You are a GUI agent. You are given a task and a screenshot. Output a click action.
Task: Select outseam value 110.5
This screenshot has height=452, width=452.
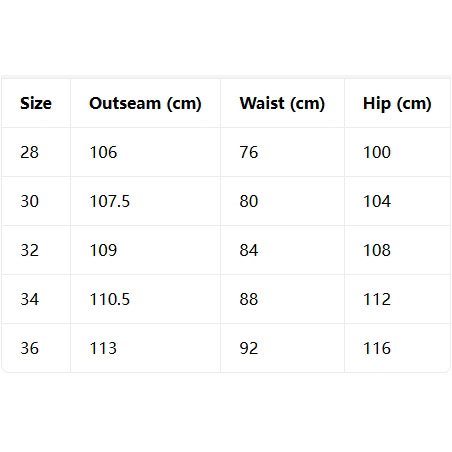point(110,299)
